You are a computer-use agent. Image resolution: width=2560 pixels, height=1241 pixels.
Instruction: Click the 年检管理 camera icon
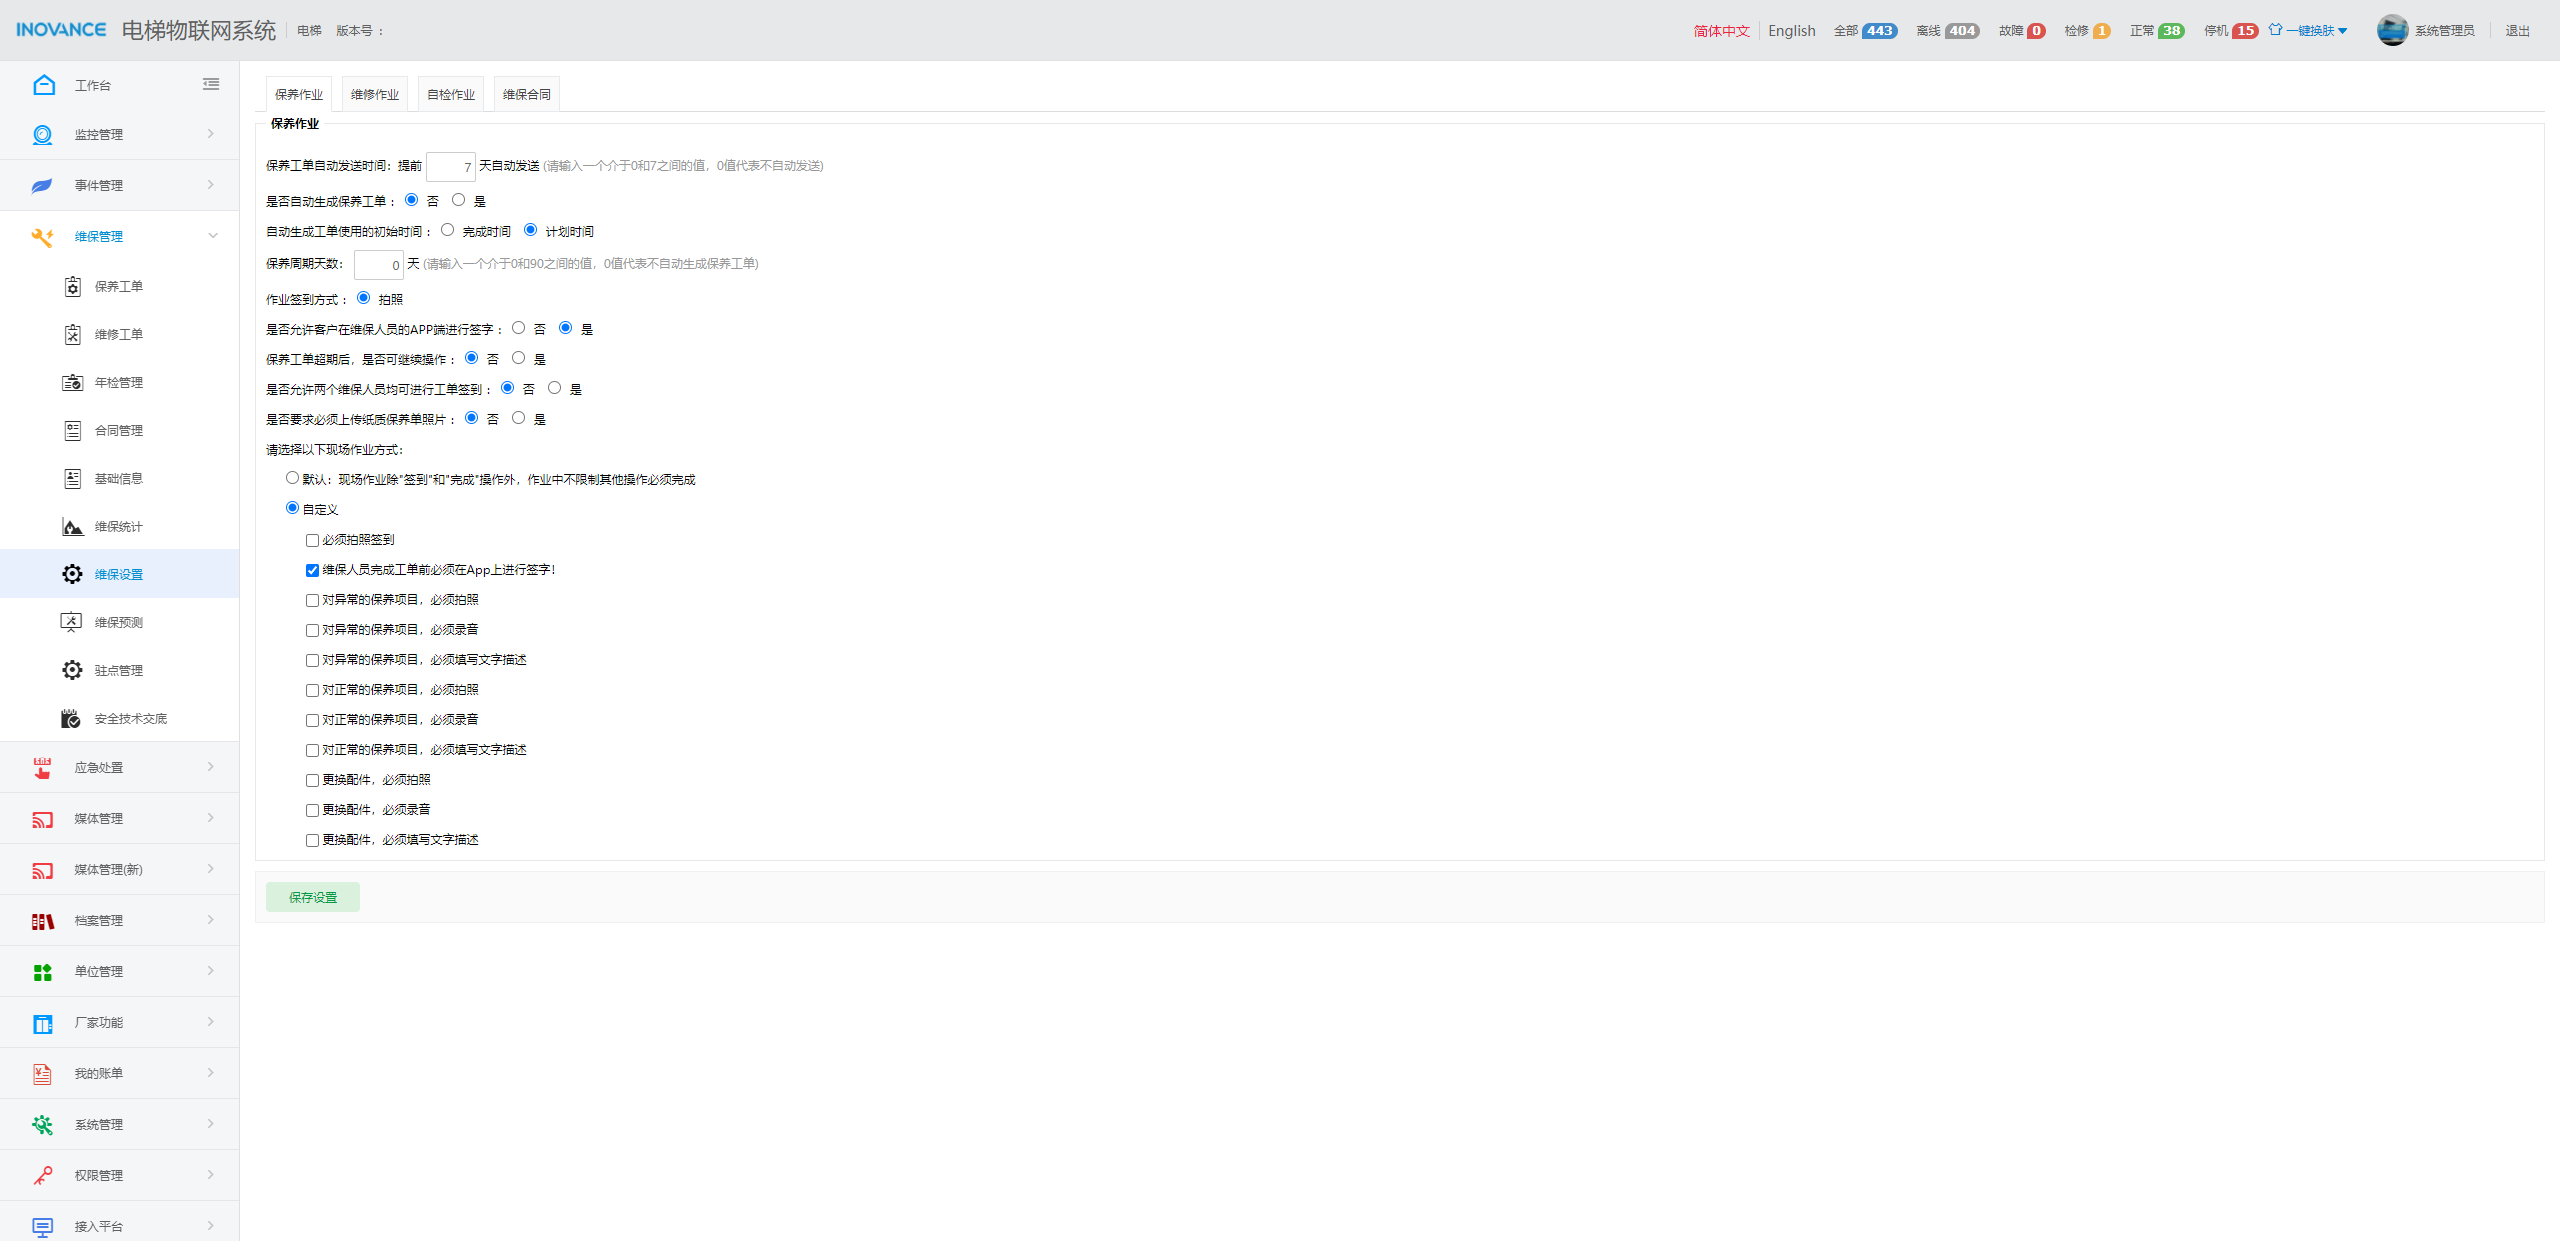point(72,383)
